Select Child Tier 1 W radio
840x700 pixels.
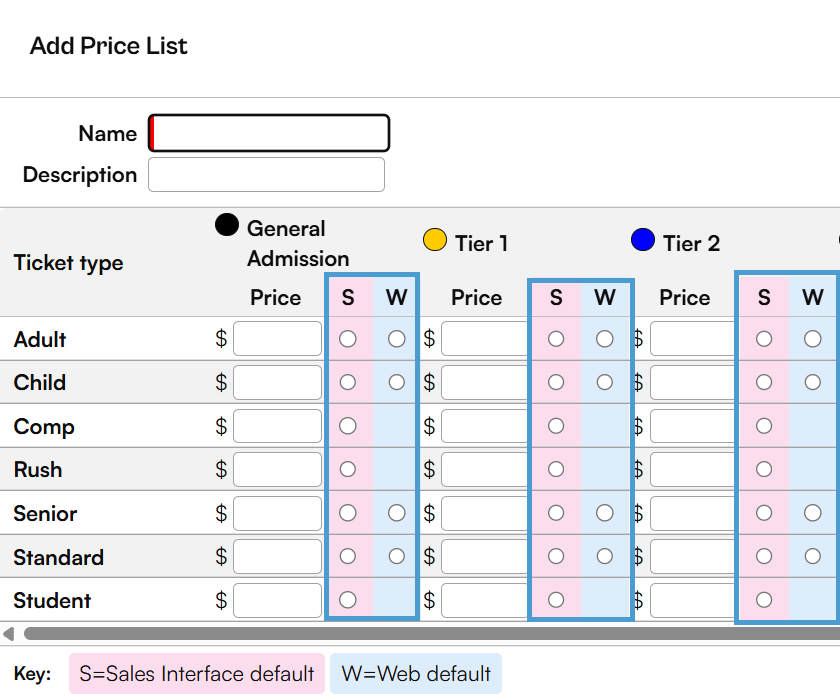point(605,382)
